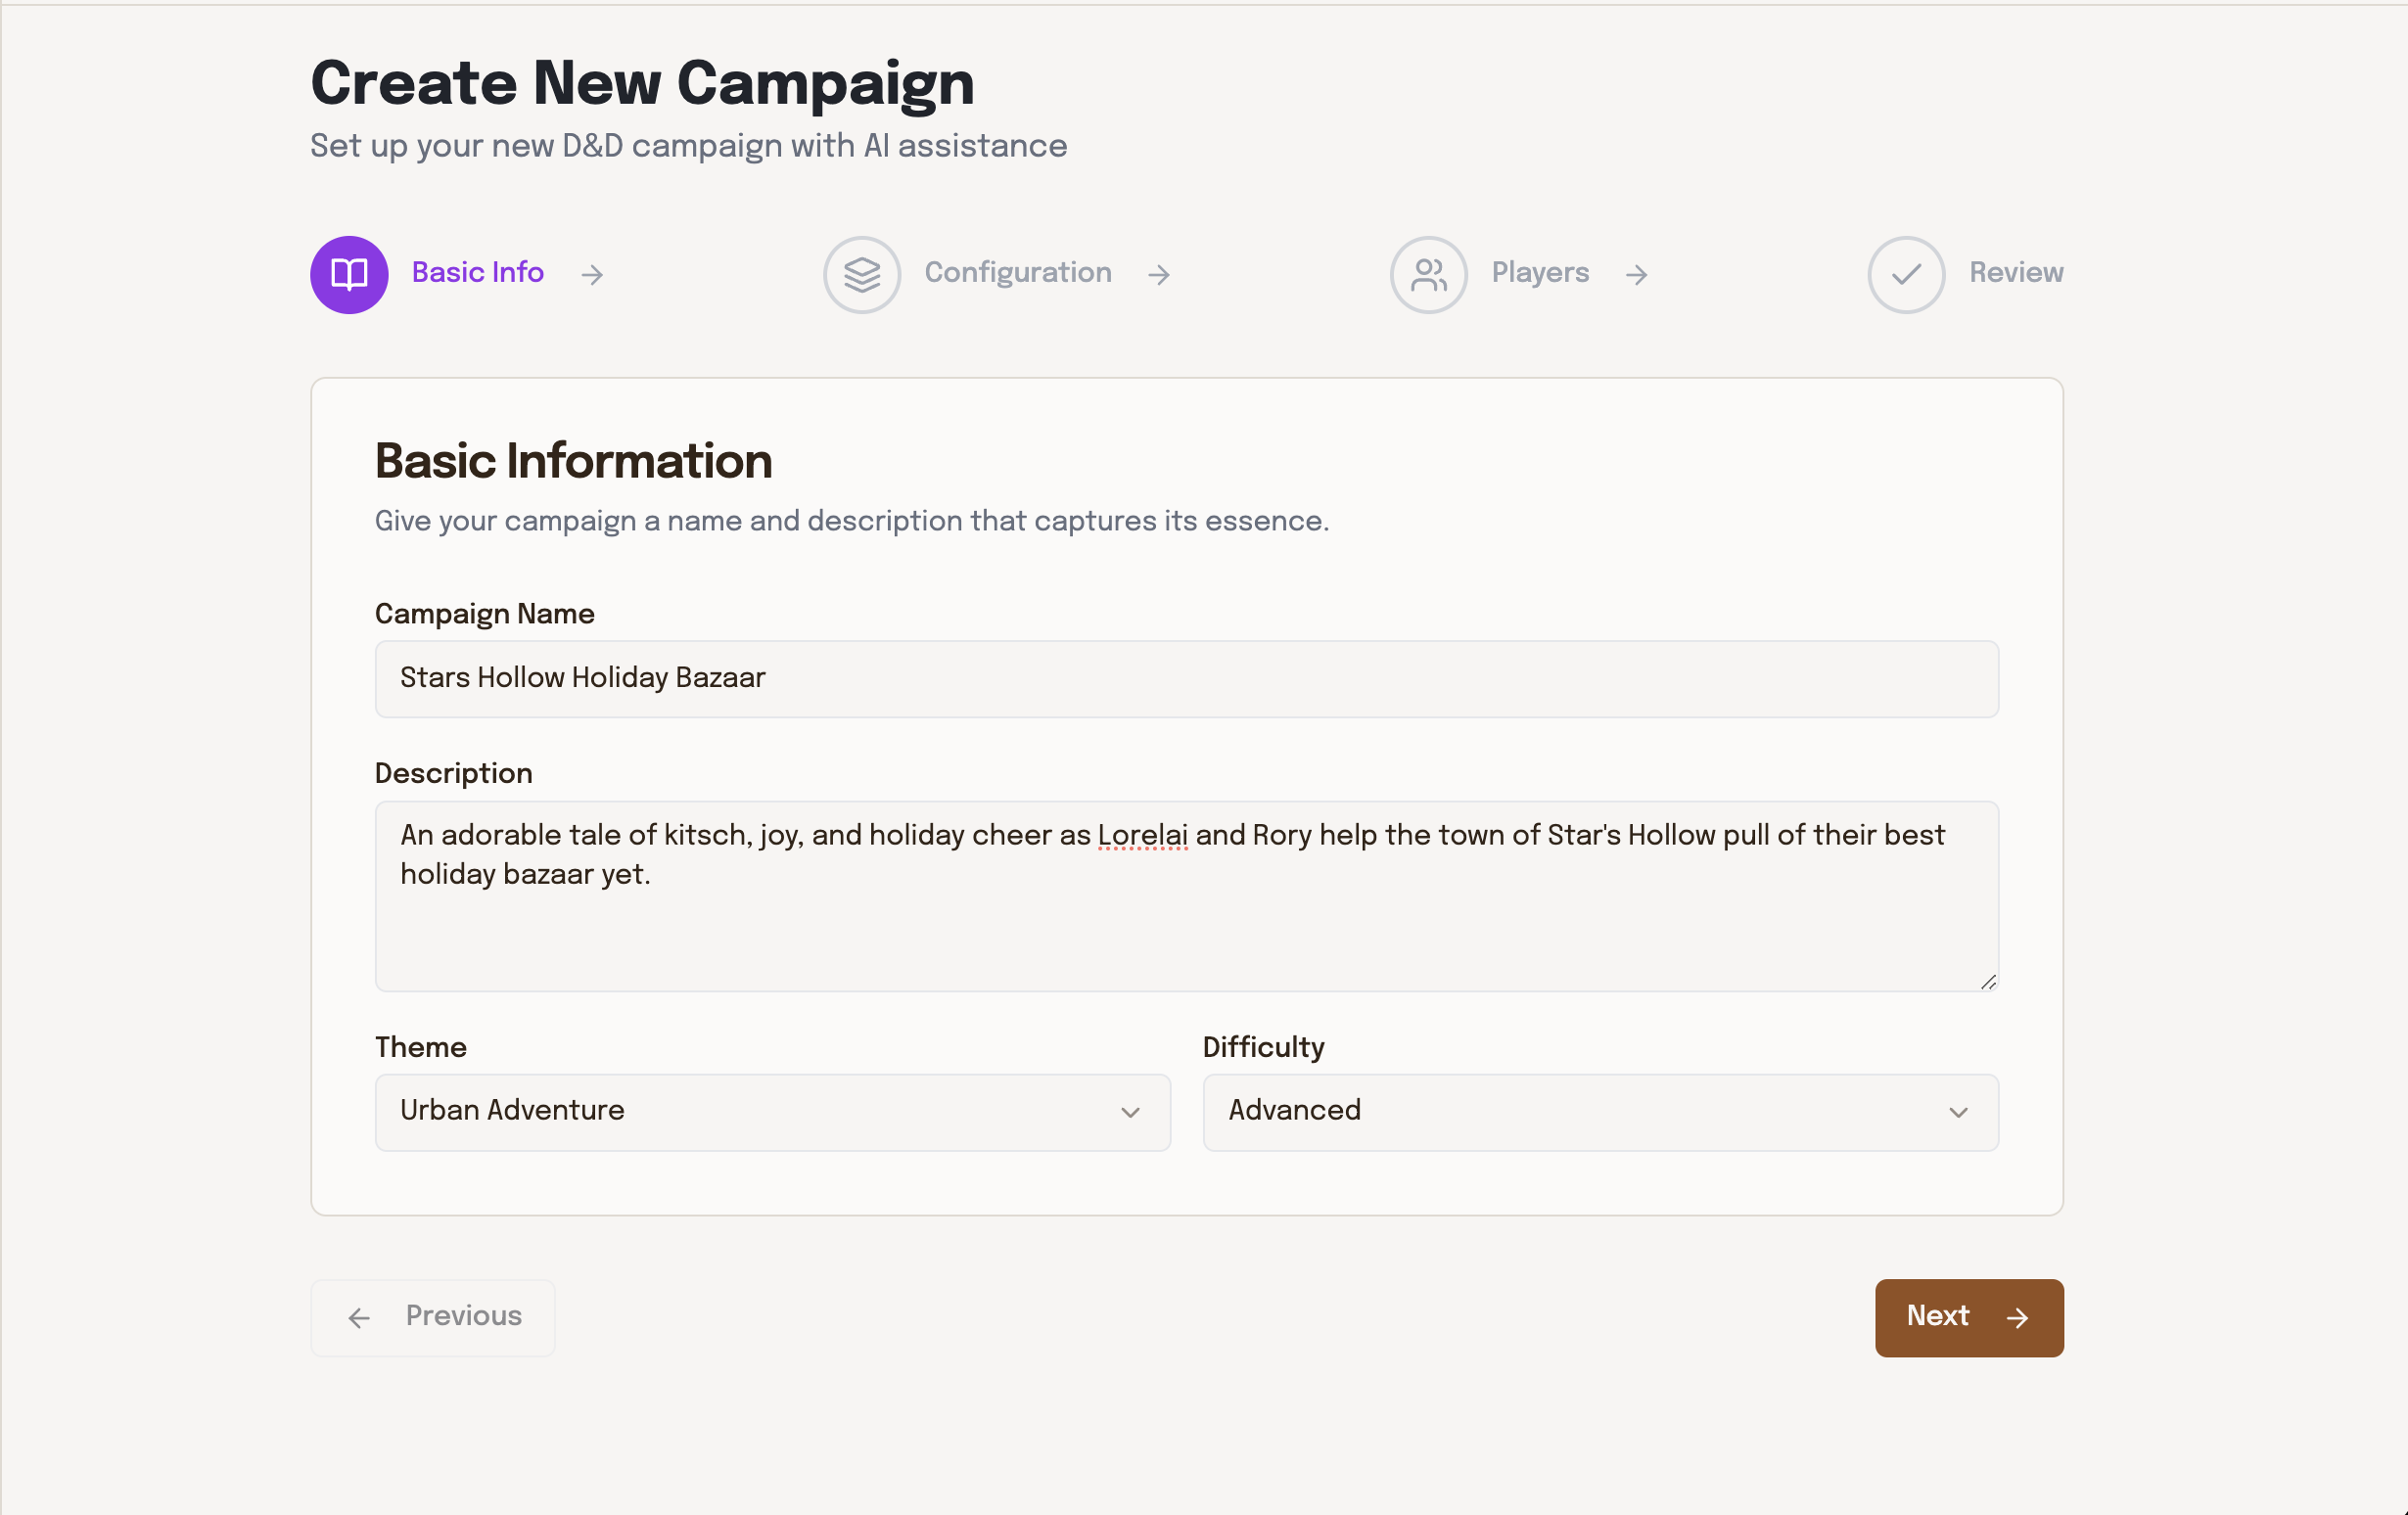Image resolution: width=2408 pixels, height=1515 pixels.
Task: Click the right arrow icon in the Next button
Action: click(2017, 1318)
